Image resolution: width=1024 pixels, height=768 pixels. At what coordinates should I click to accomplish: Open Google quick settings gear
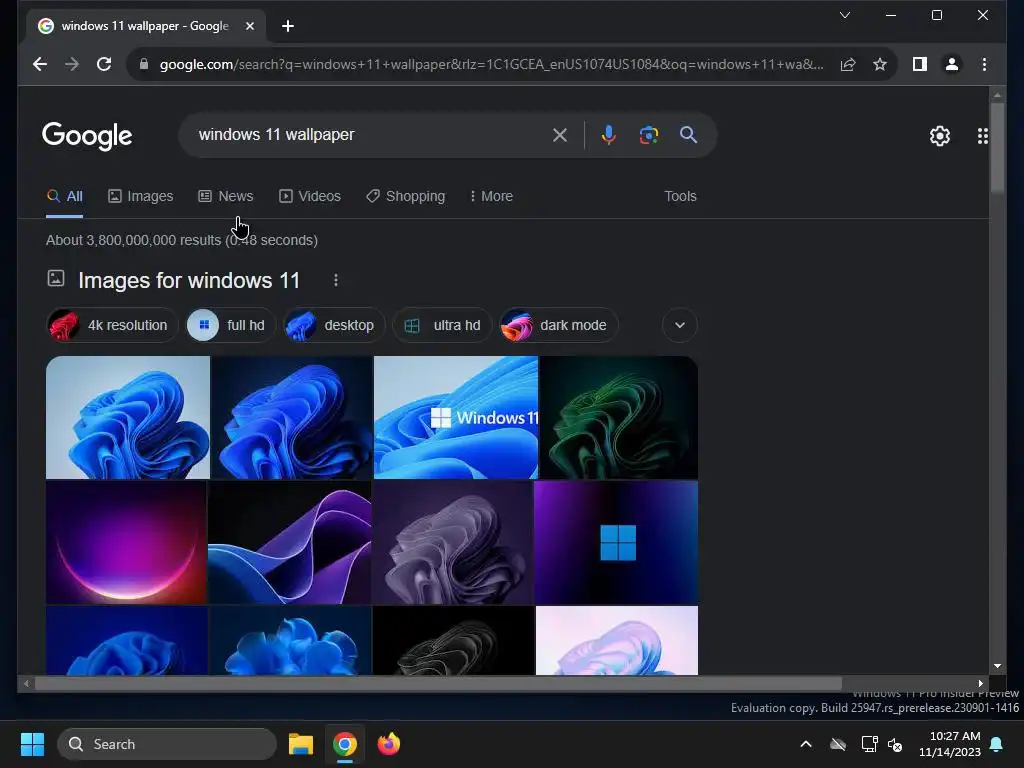pyautogui.click(x=939, y=136)
